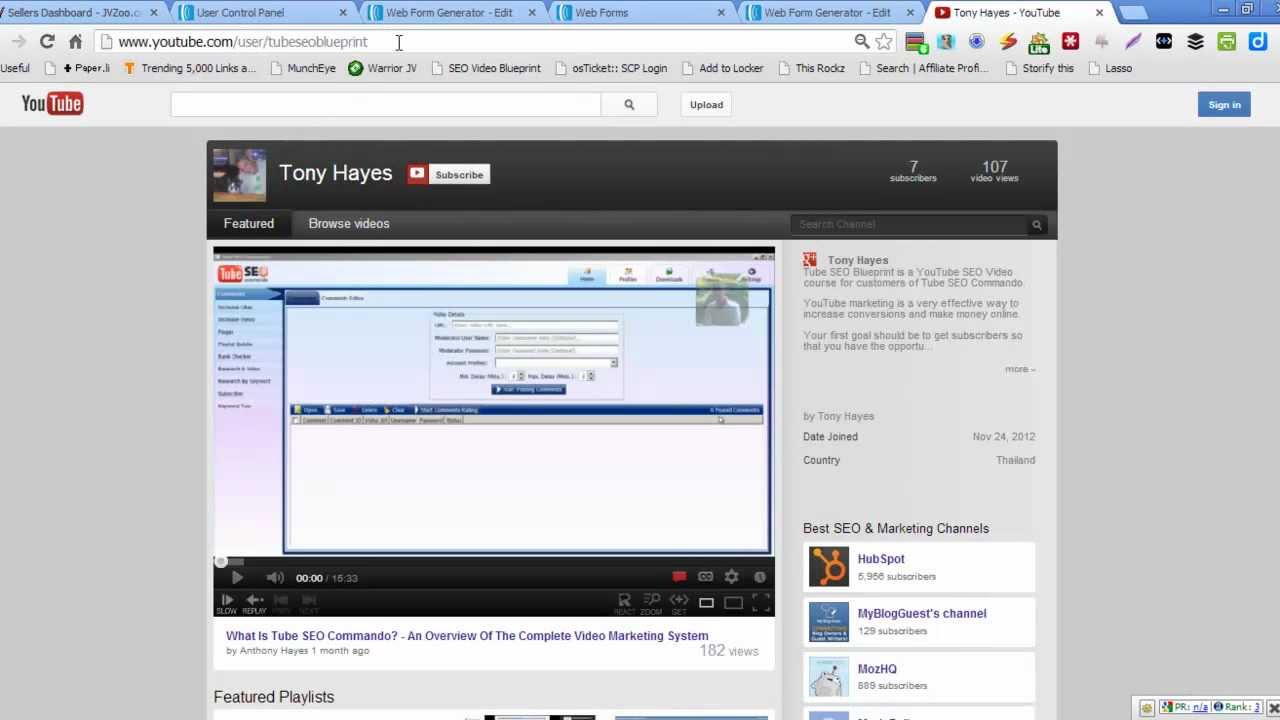Image resolution: width=1280 pixels, height=720 pixels.
Task: Mute the video volume
Action: (x=275, y=577)
